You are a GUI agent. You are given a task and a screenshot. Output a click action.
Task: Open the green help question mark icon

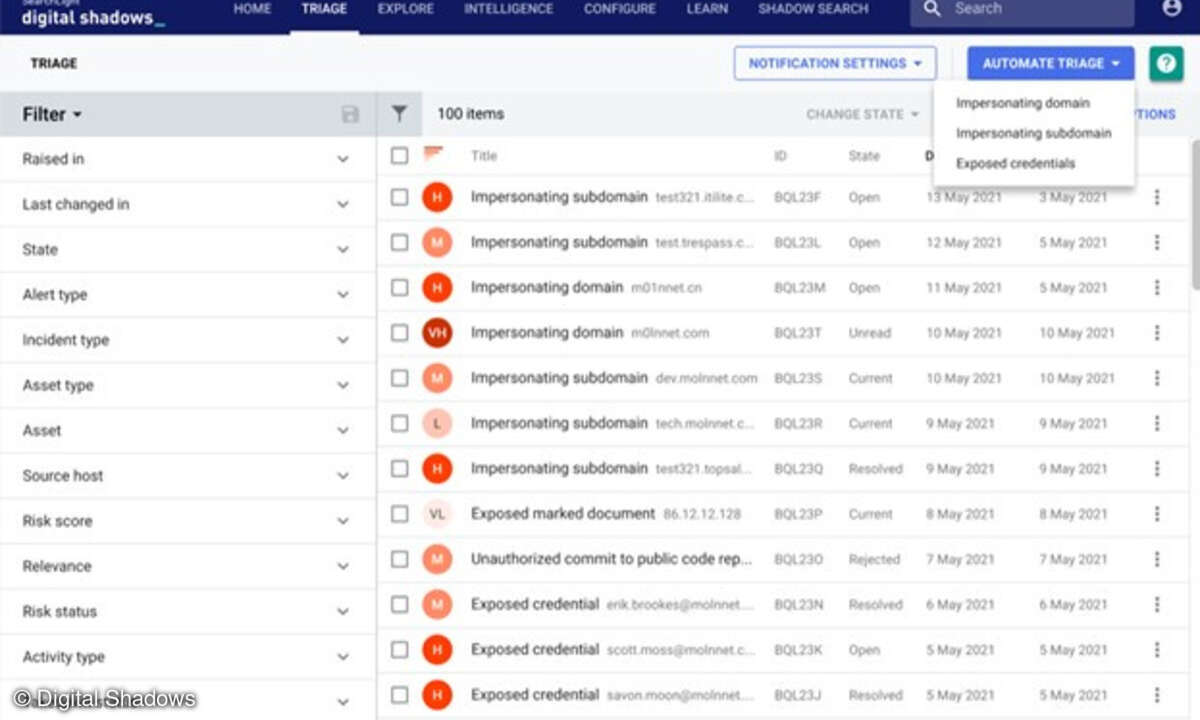(1166, 63)
